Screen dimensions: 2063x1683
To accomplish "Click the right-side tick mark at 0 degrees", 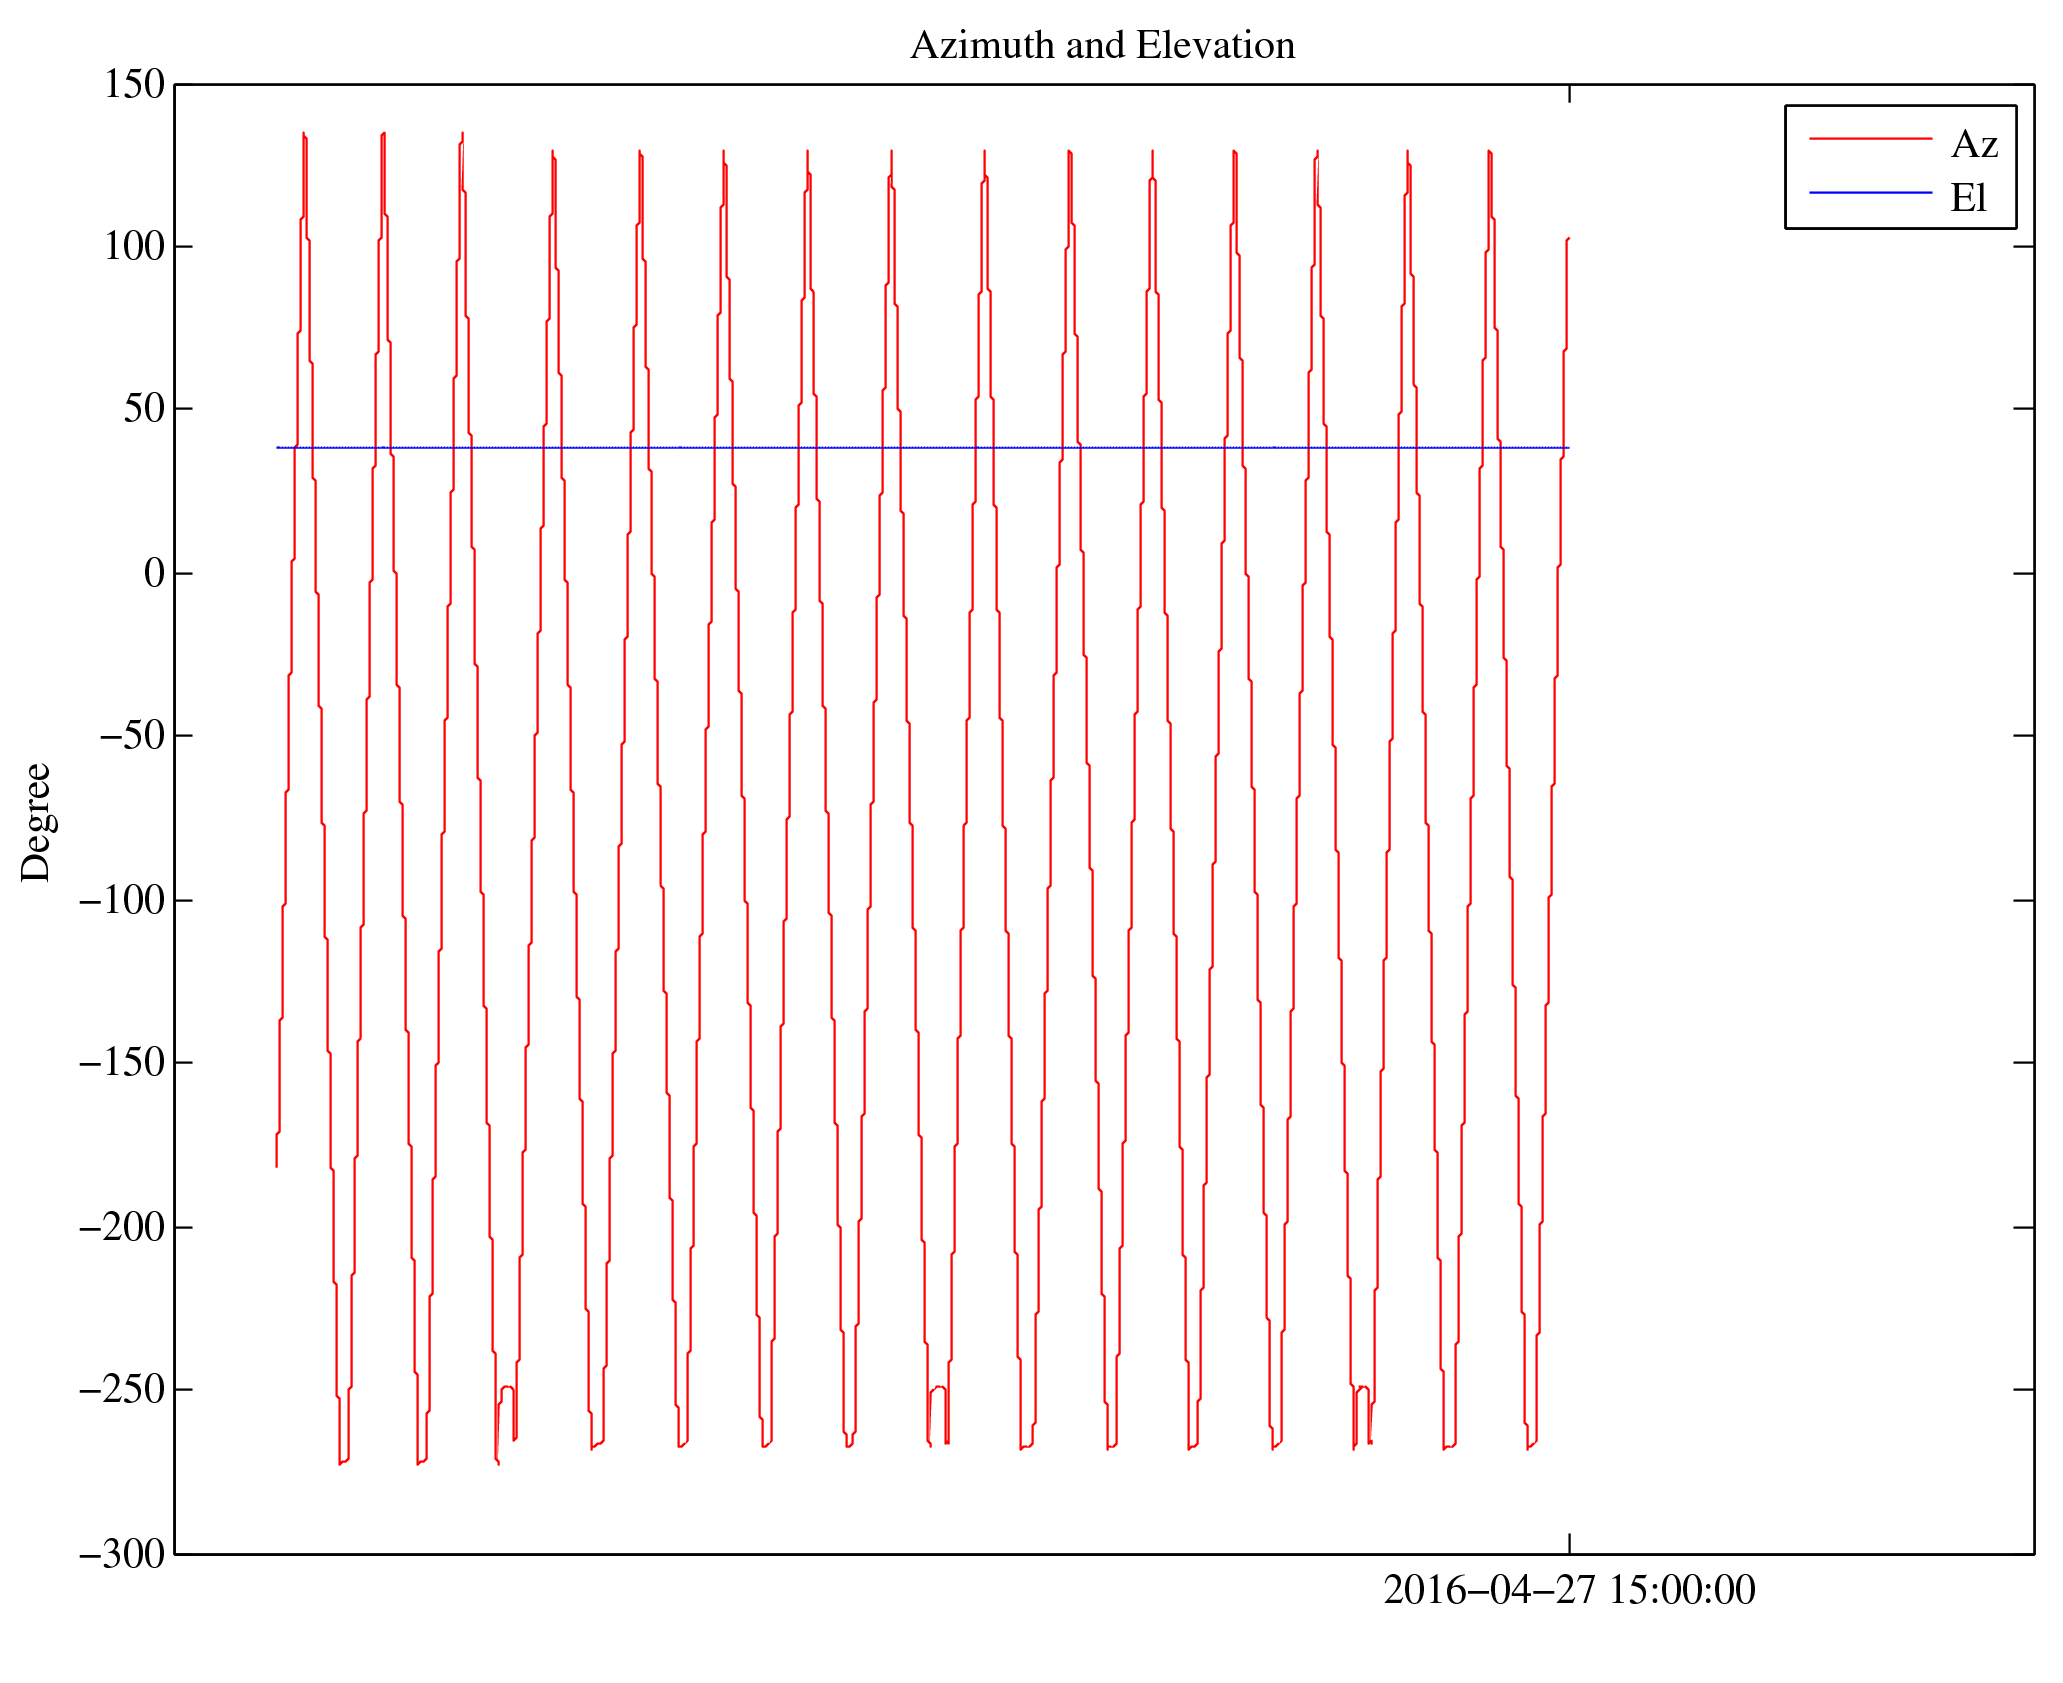I will point(2022,573).
